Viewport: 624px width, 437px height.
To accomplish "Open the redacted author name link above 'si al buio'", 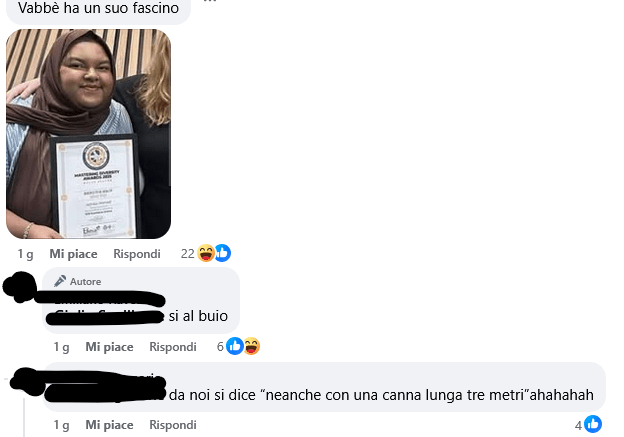I will (99, 298).
